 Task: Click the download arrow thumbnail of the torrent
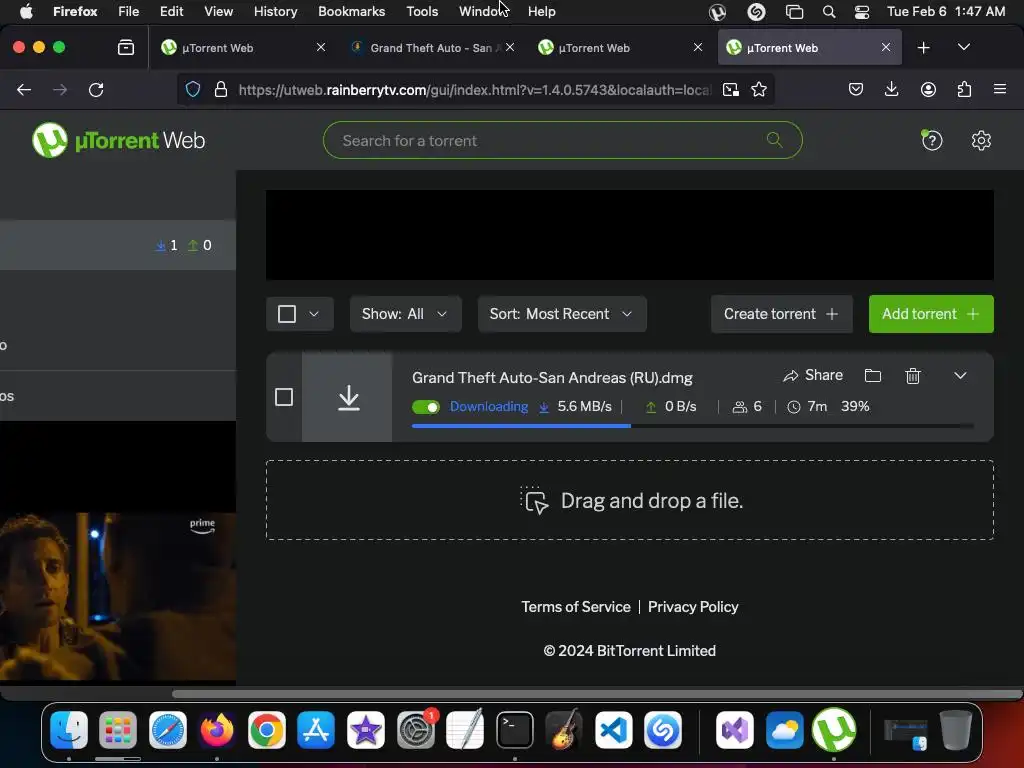coord(347,397)
